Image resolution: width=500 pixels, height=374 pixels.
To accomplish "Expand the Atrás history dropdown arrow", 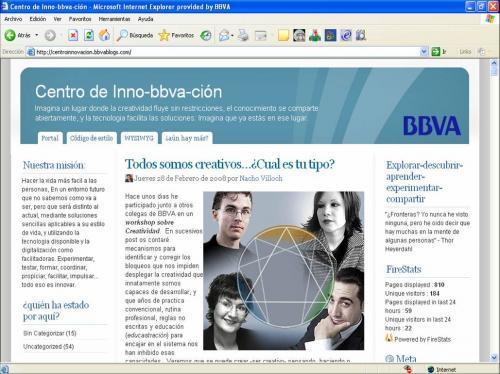I will click(x=37, y=35).
